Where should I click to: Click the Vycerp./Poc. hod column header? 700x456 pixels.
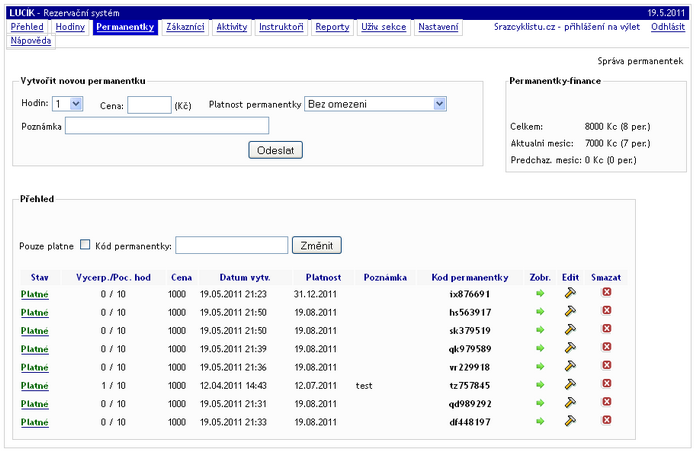point(113,277)
